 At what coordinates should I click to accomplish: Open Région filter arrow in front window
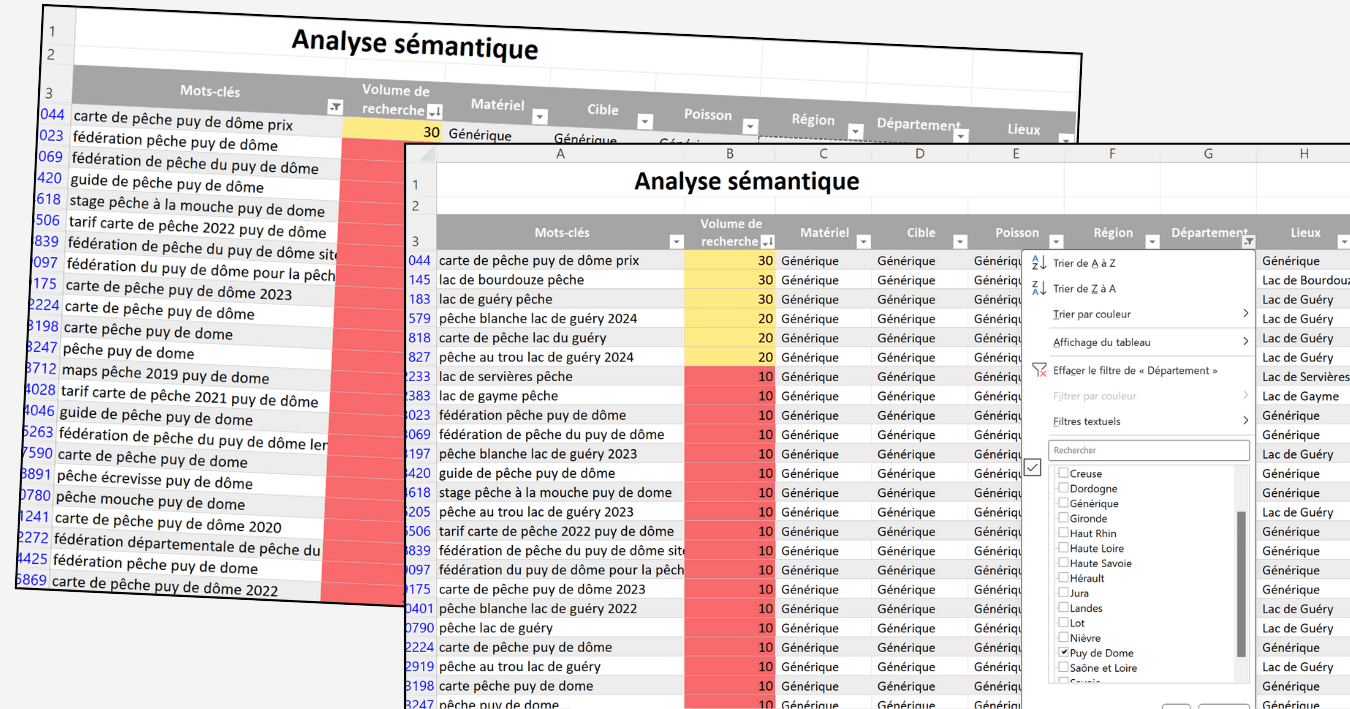pos(1152,242)
